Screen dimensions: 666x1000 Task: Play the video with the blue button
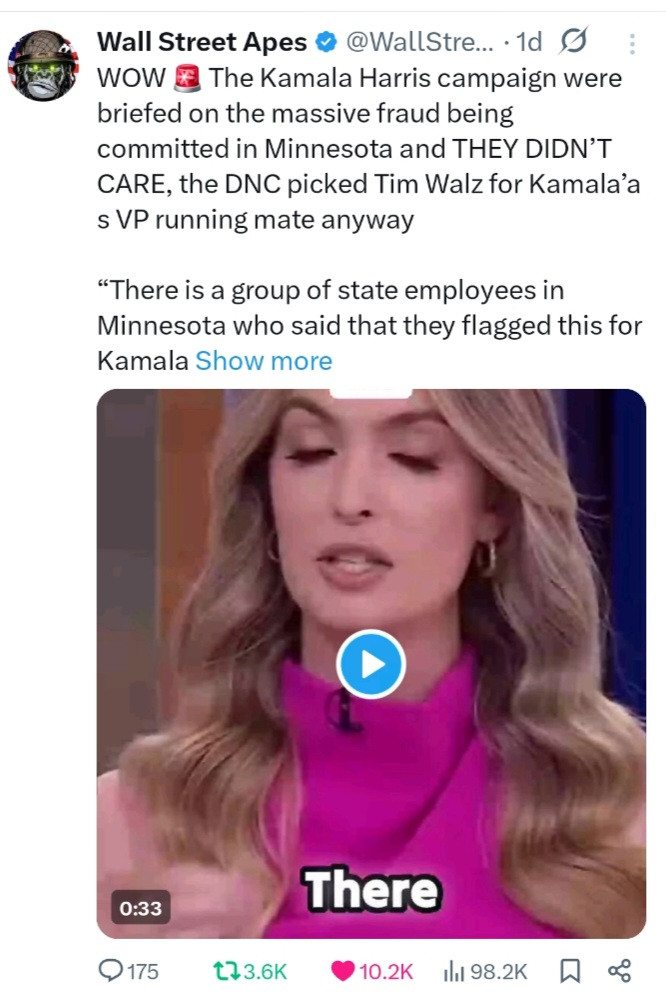point(370,663)
